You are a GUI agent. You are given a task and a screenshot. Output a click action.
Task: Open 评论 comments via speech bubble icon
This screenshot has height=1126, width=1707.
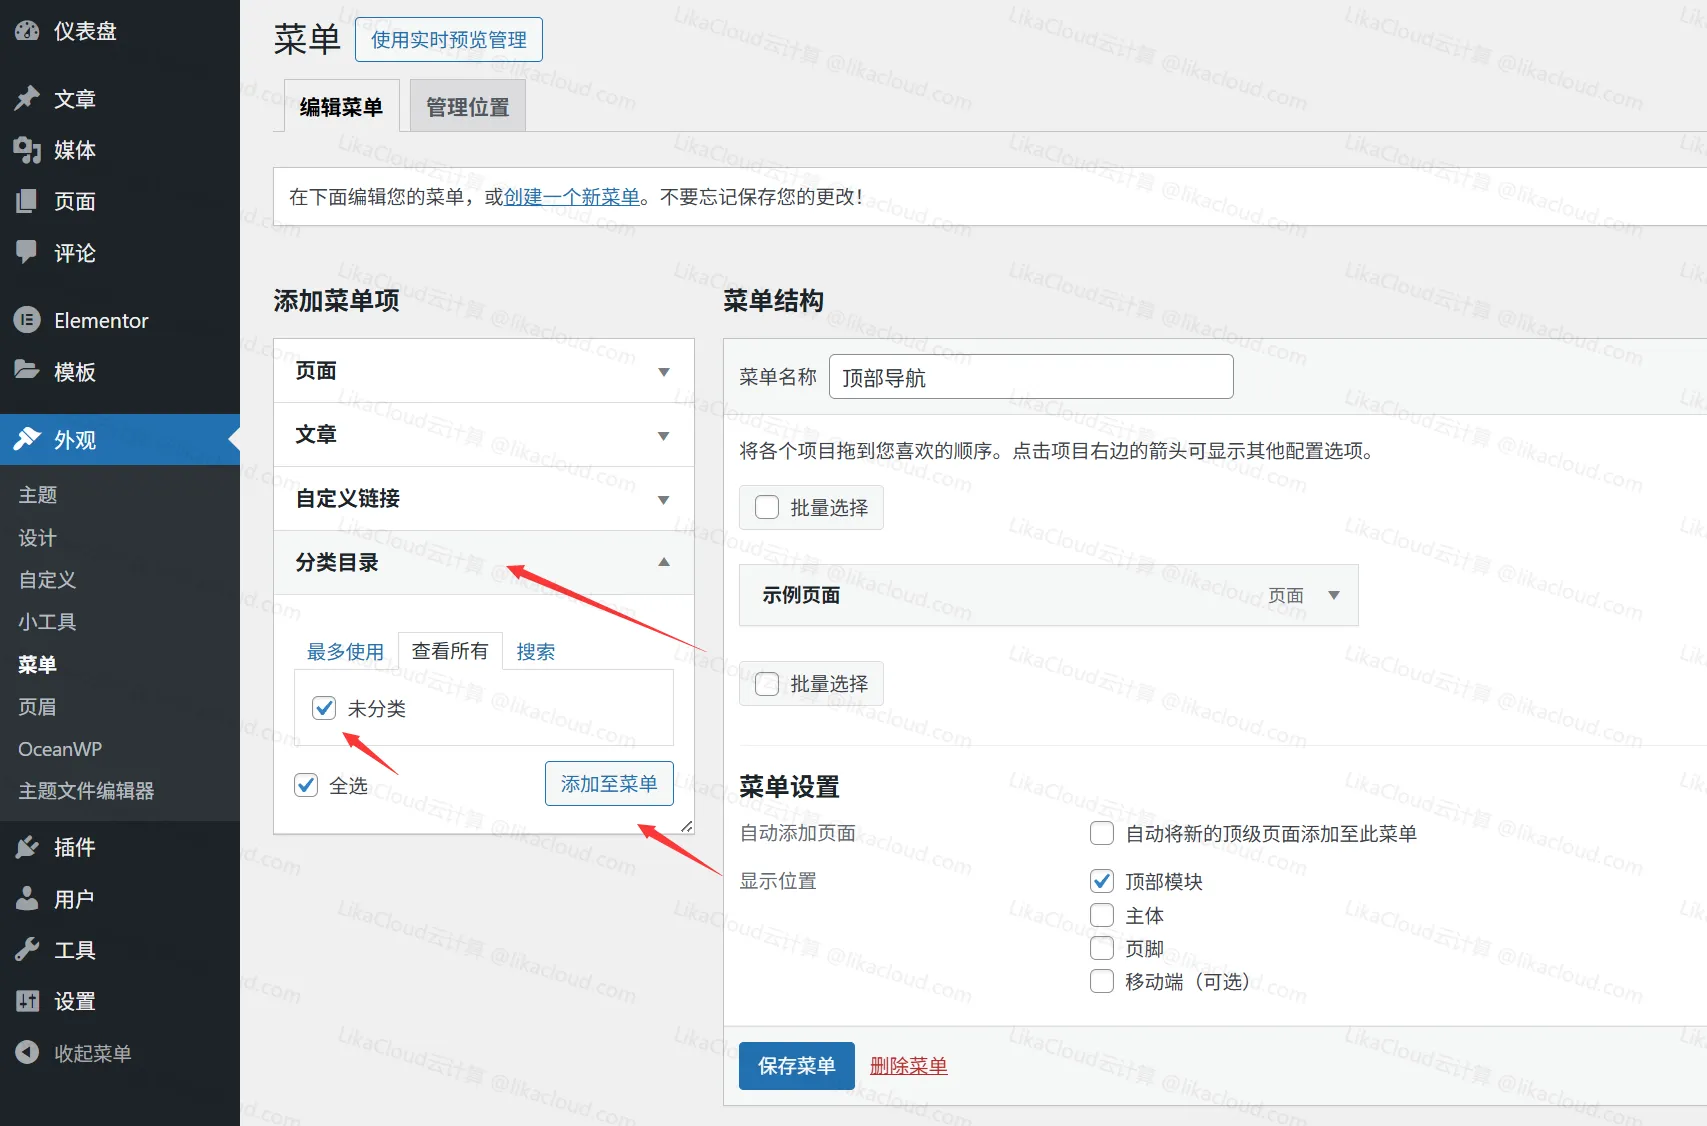[x=27, y=253]
